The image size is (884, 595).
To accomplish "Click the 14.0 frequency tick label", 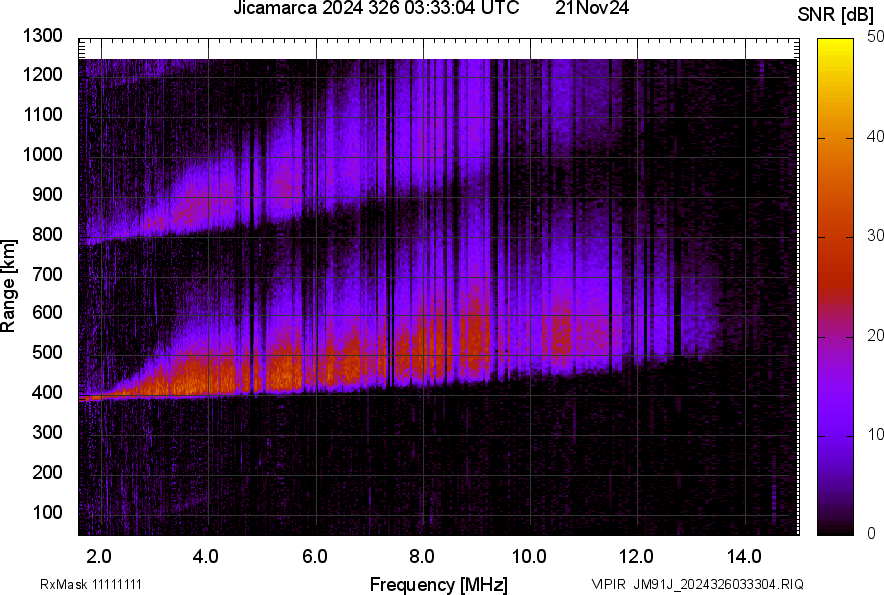I will pos(744,556).
